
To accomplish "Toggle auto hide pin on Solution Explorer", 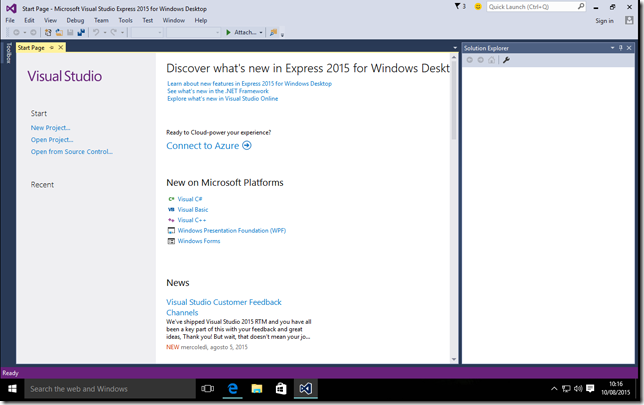I will click(x=621, y=47).
